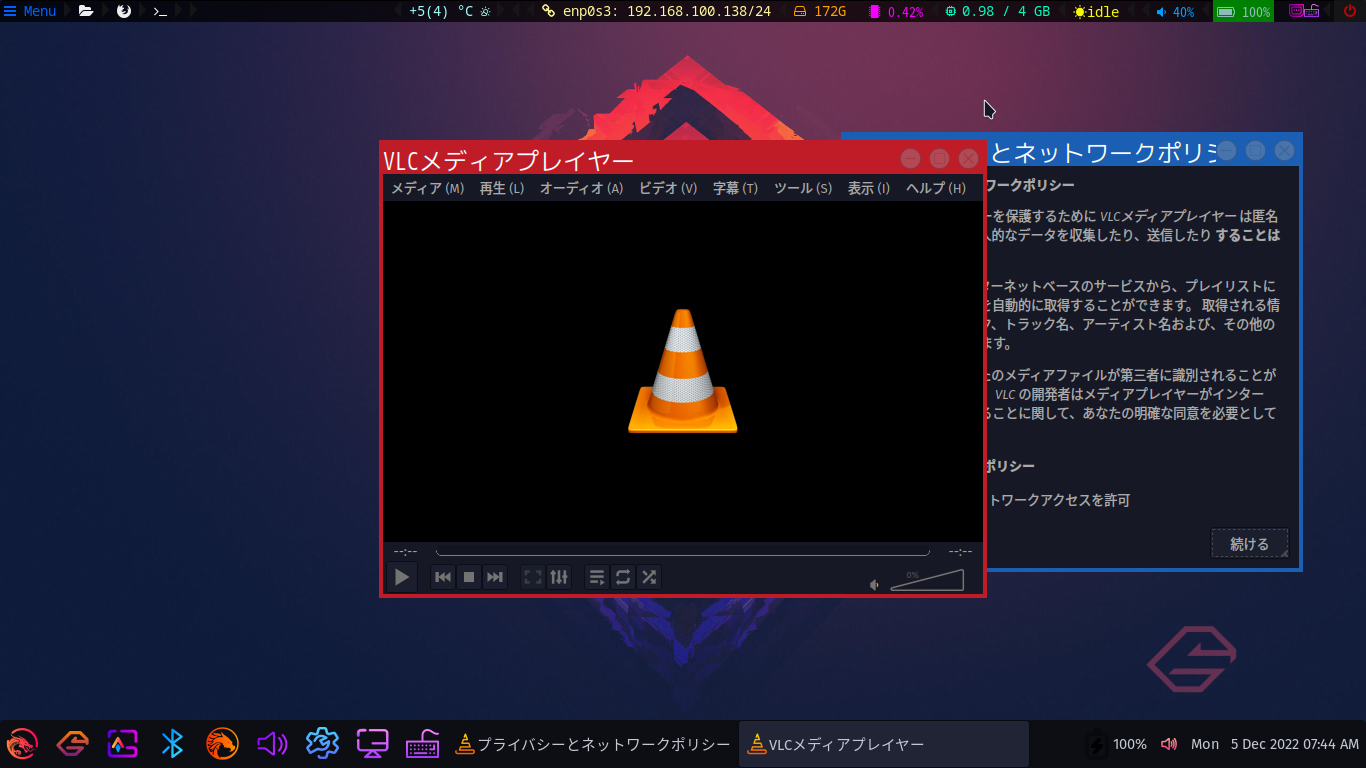Click the VLC cone logo in the video area
1366x768 pixels.
tap(683, 371)
